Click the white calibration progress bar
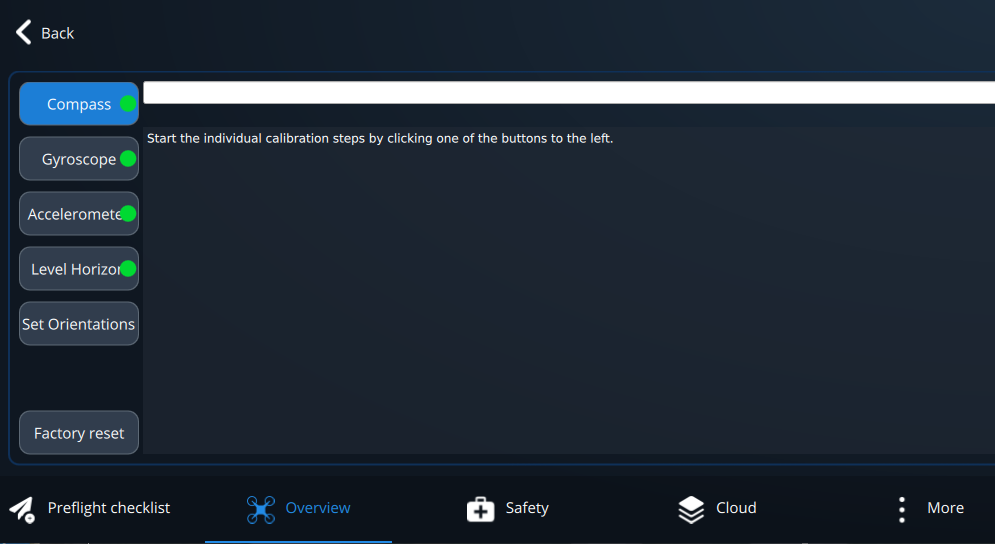 pyautogui.click(x=569, y=93)
